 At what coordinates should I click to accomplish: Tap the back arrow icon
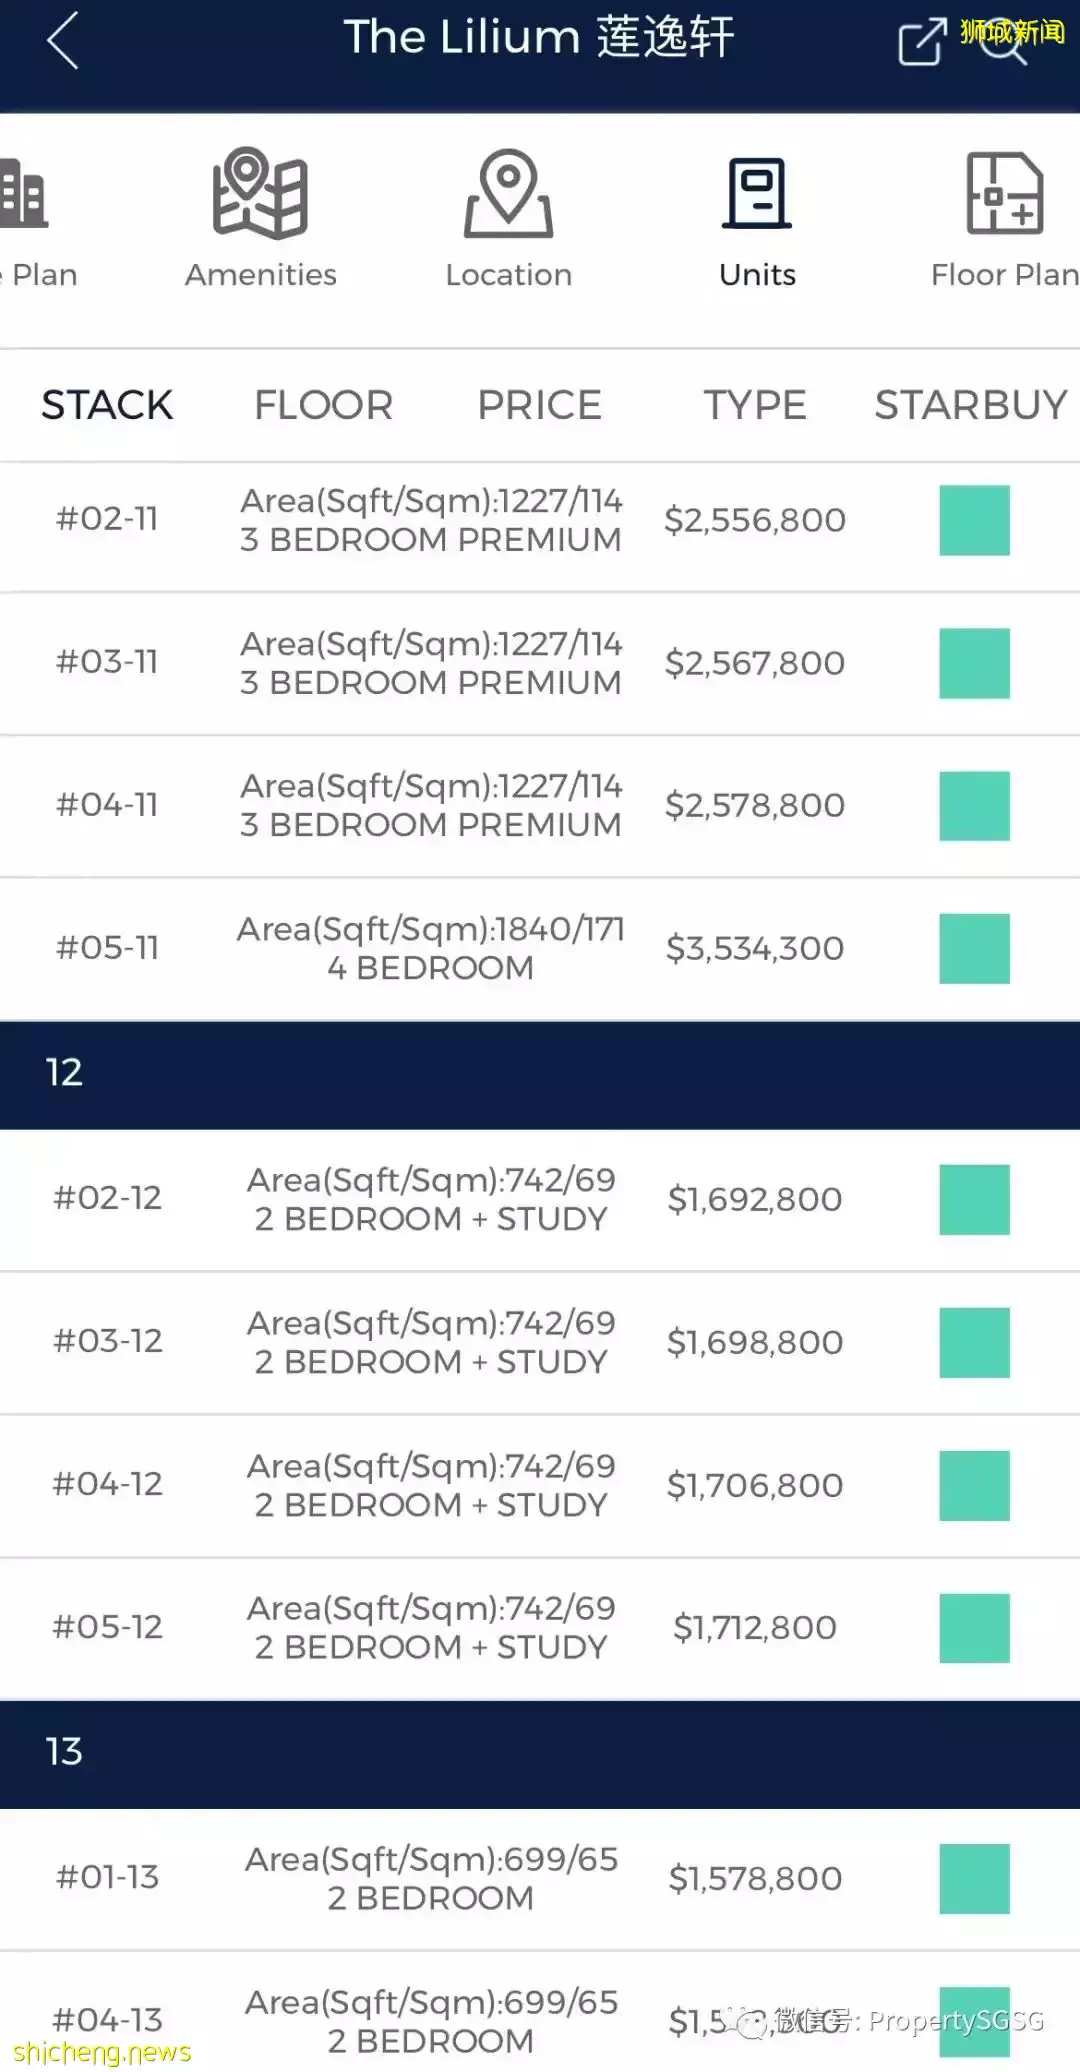coord(63,41)
